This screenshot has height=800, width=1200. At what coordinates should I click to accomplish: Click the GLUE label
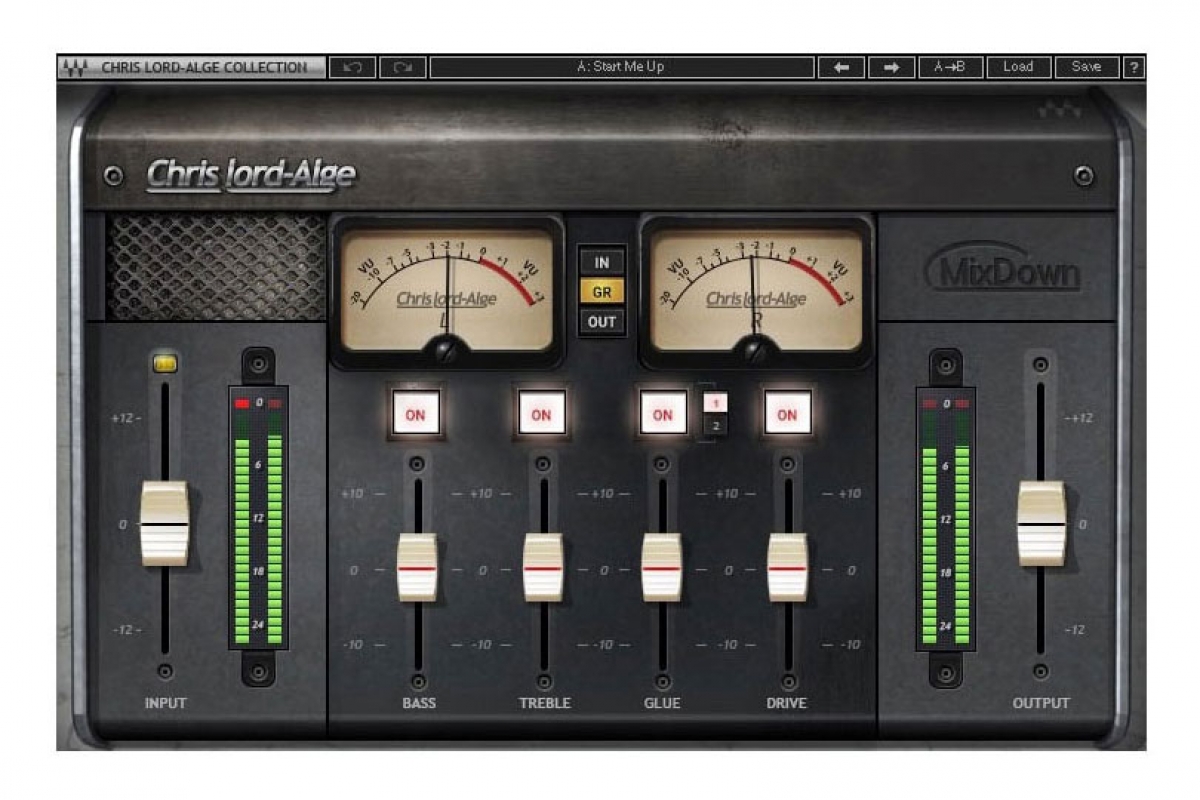click(662, 703)
